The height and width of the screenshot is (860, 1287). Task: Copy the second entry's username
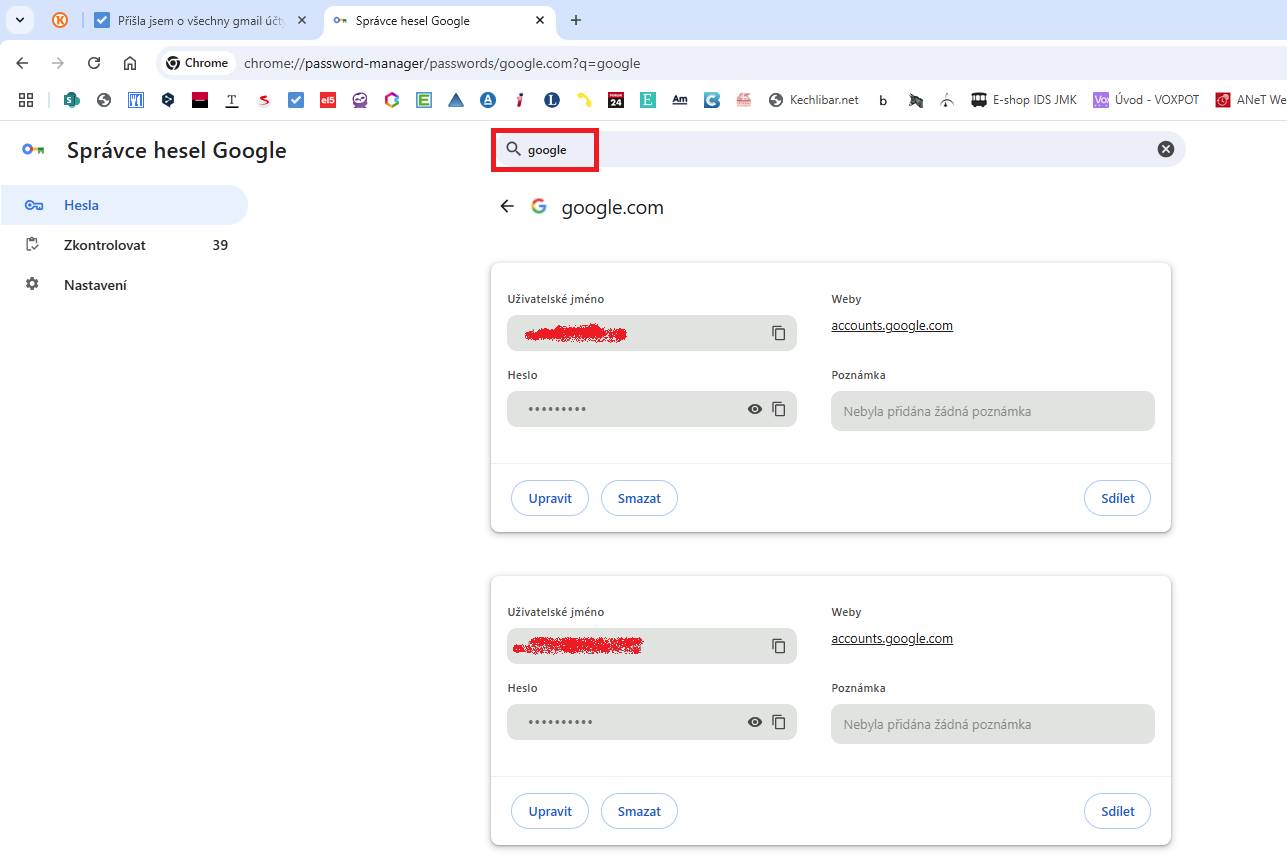(x=779, y=646)
